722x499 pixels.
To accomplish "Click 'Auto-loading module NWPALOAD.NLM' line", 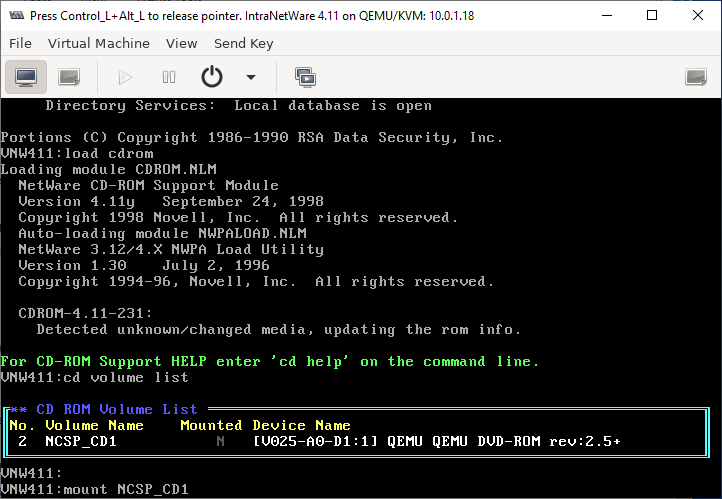I will (162, 234).
